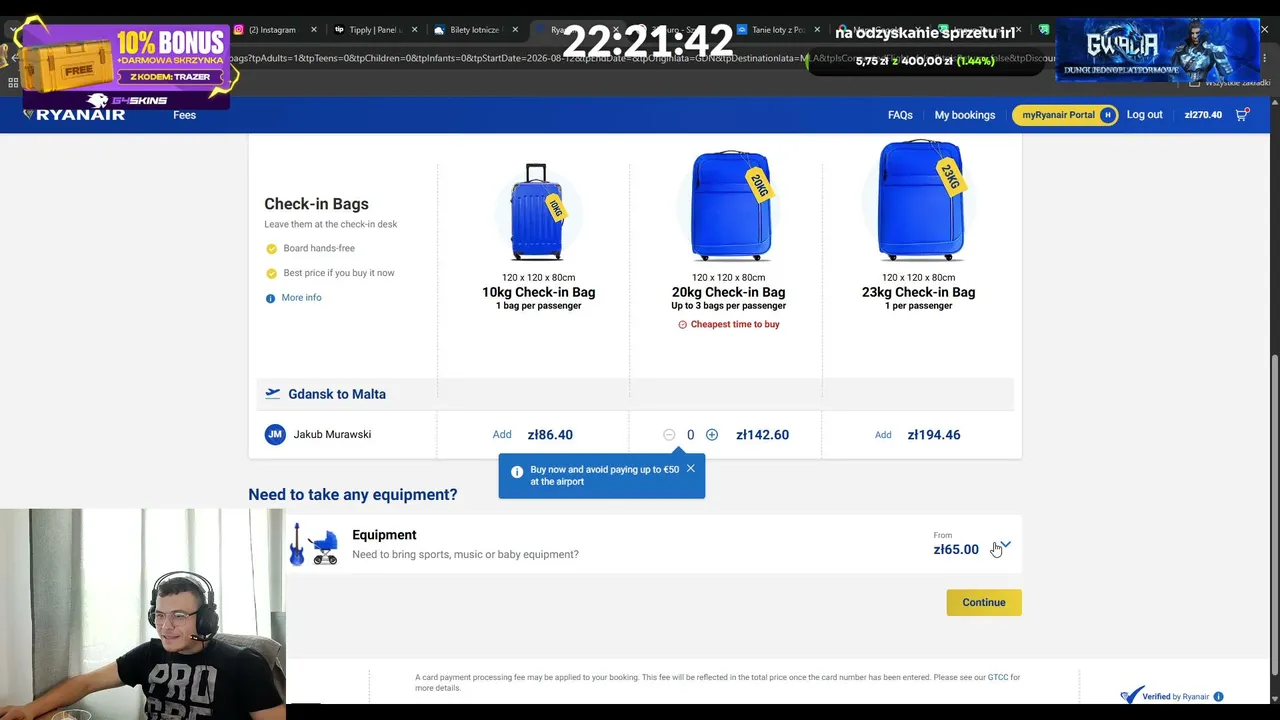The width and height of the screenshot is (1280, 720).
Task: Click the Continue button
Action: 984,602
